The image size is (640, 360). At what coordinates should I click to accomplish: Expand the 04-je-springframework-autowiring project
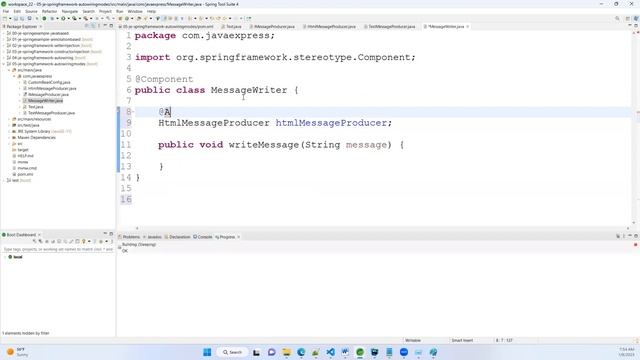click(4, 58)
